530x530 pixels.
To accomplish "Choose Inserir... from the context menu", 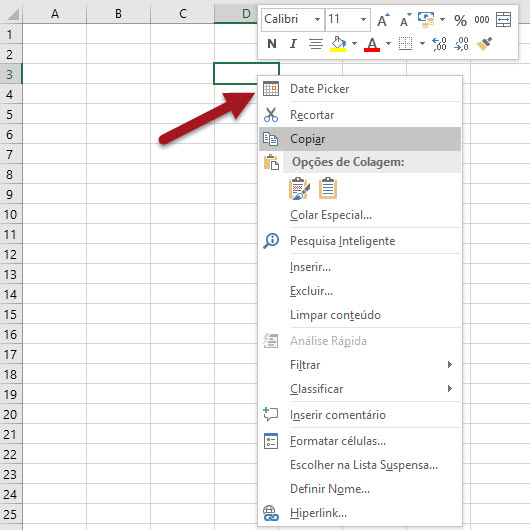I will [x=360, y=267].
